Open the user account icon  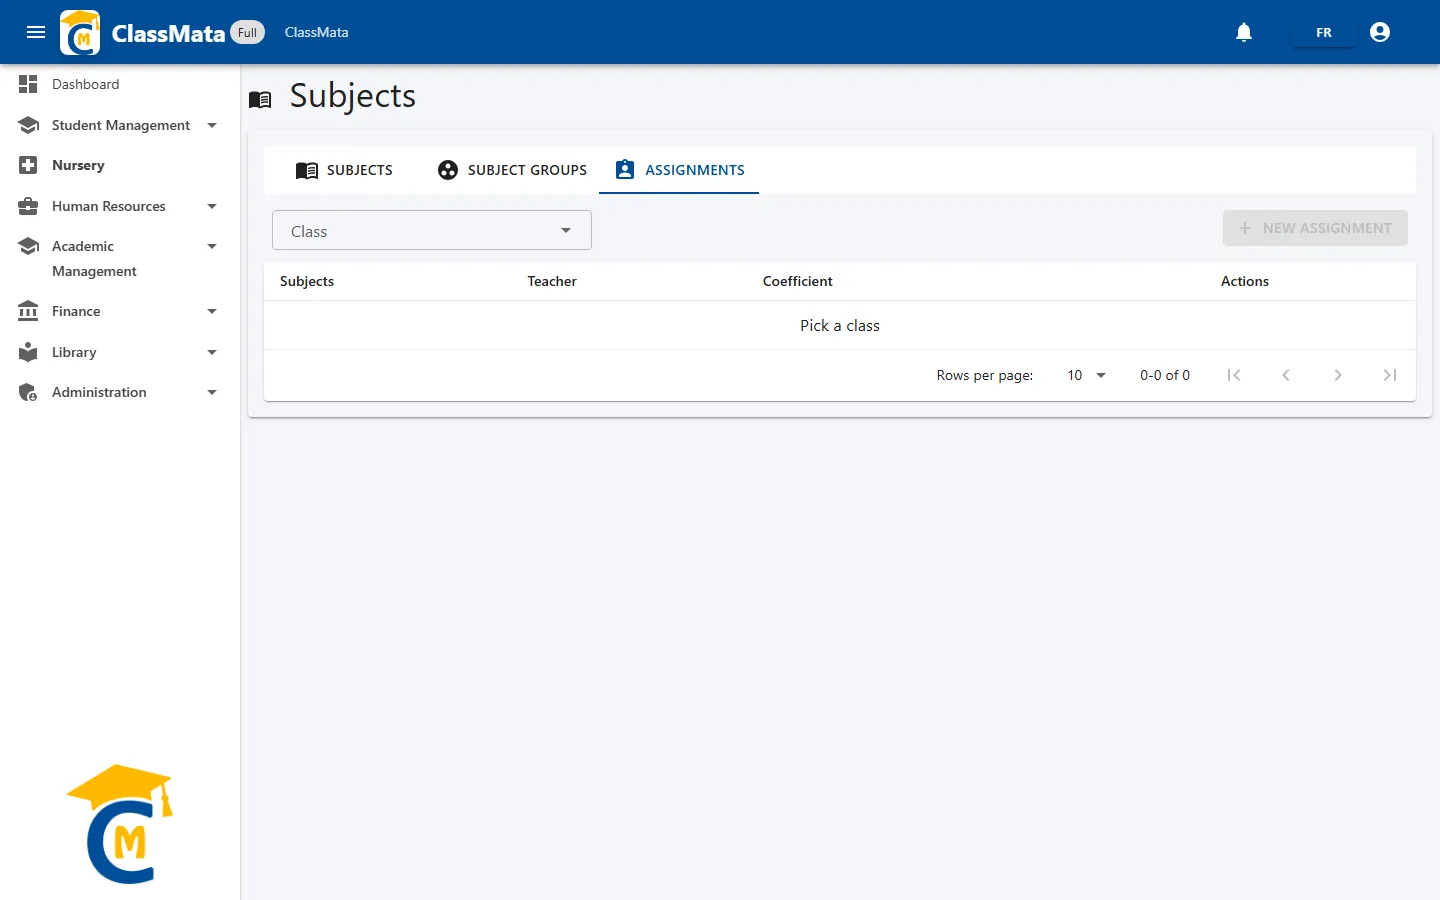[1380, 32]
